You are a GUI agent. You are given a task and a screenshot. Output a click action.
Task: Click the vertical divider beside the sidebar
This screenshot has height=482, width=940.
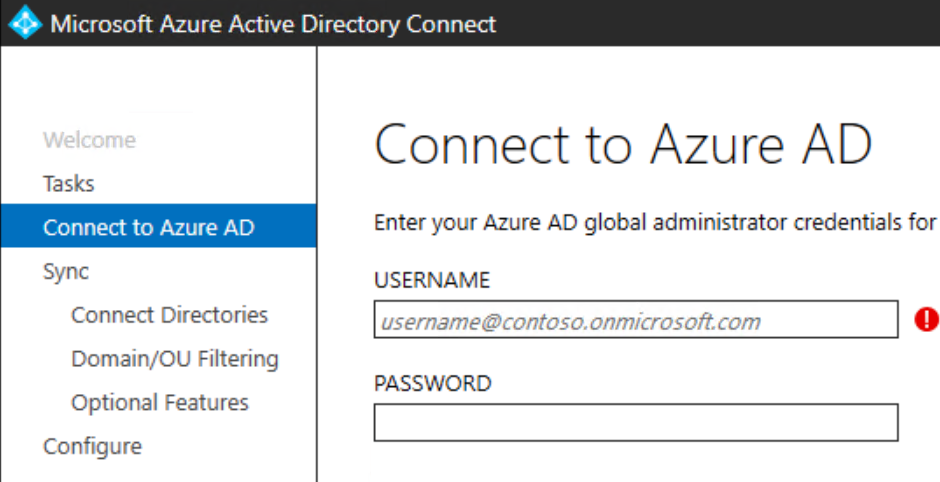317,300
